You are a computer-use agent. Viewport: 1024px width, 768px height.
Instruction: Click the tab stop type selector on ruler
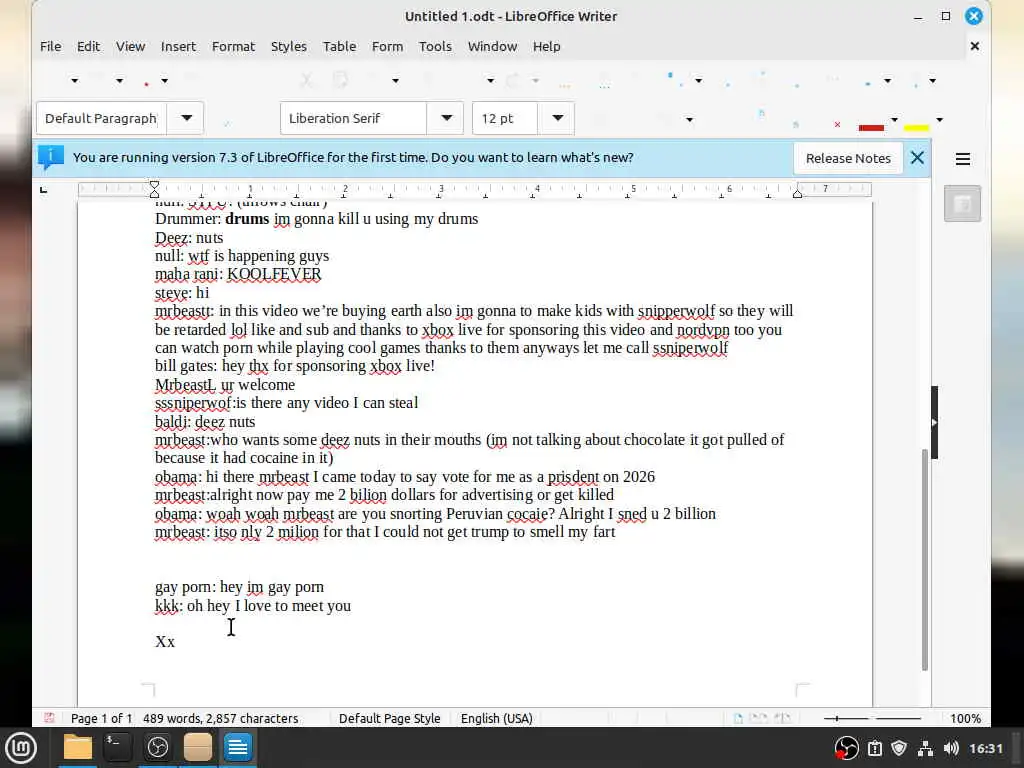pos(44,190)
